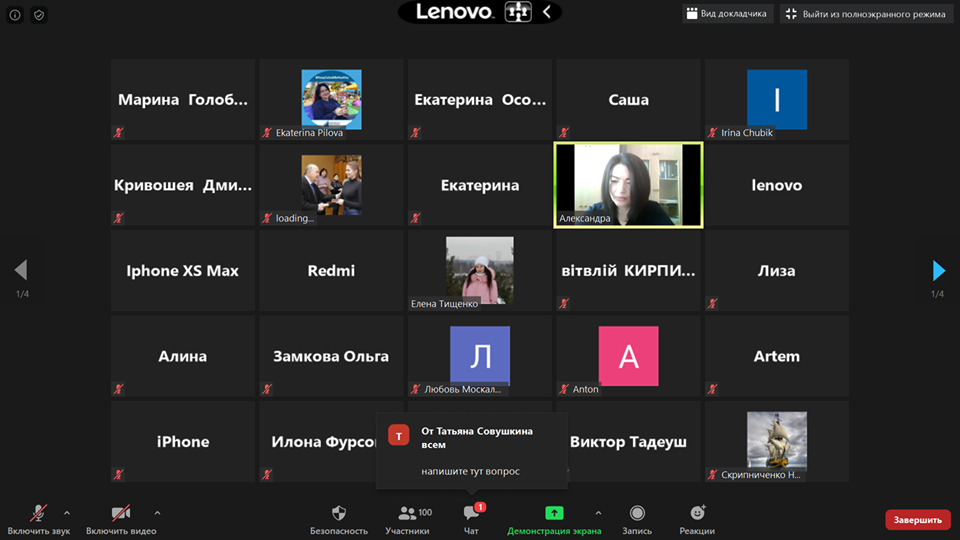The width and height of the screenshot is (960, 540).
Task: Expand audio options arrow beside microphone
Action: [x=67, y=513]
